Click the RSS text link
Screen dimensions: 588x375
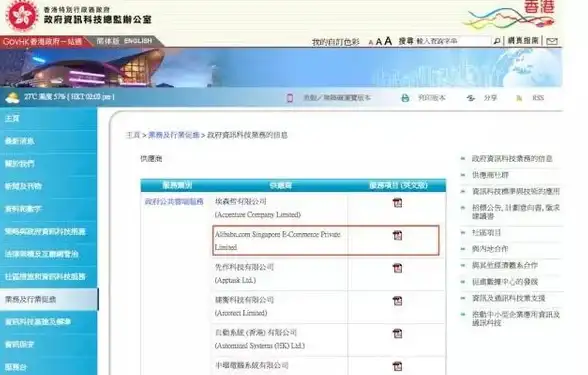[x=538, y=98]
